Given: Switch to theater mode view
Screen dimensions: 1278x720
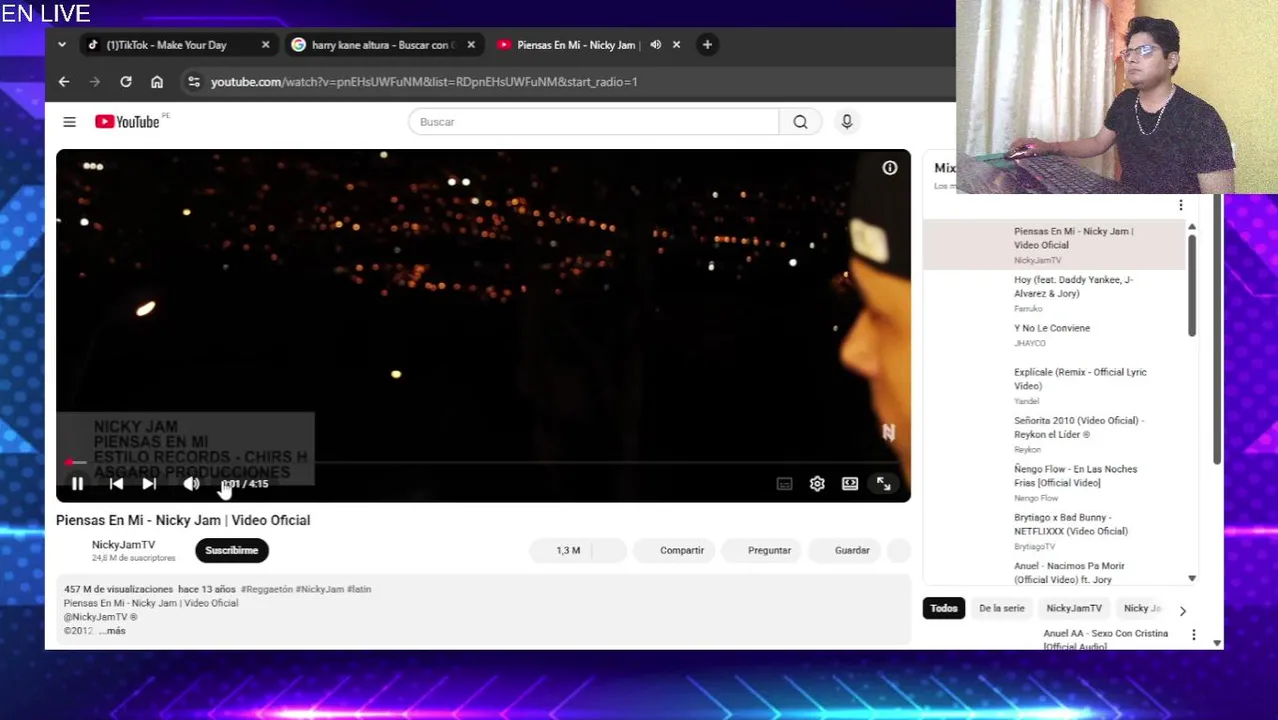Looking at the screenshot, I should coord(850,484).
